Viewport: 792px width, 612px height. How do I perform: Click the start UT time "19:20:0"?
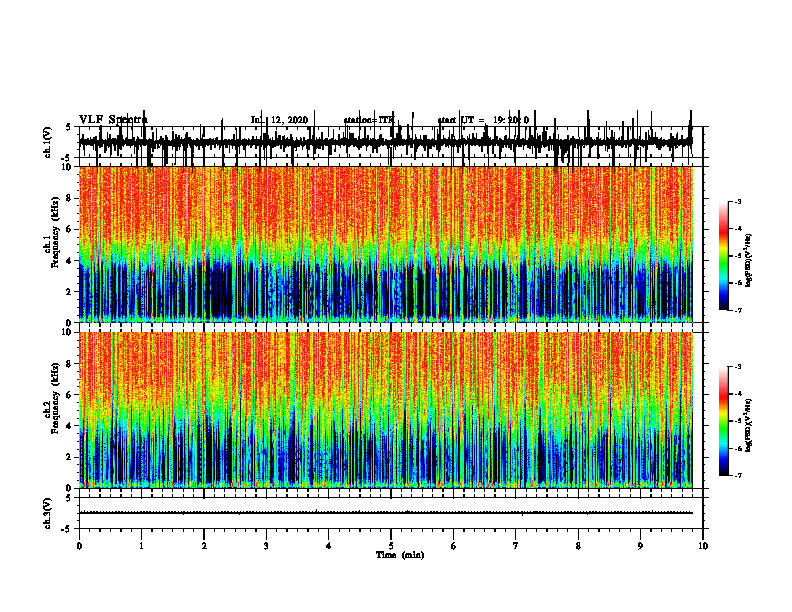511,120
